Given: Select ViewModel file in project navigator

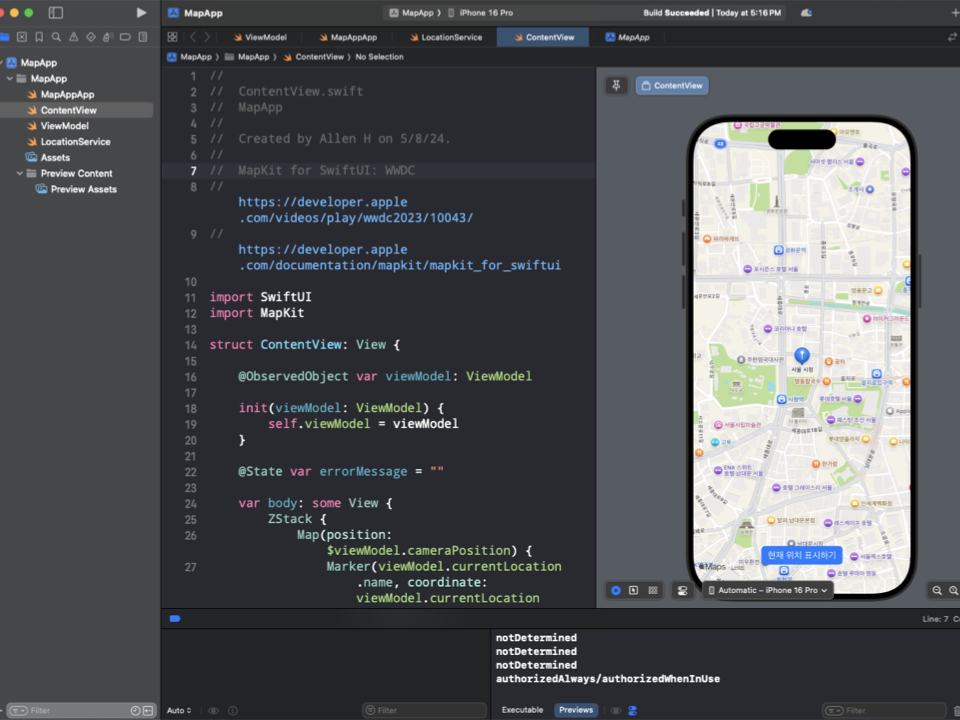Looking at the screenshot, I should 64,126.
